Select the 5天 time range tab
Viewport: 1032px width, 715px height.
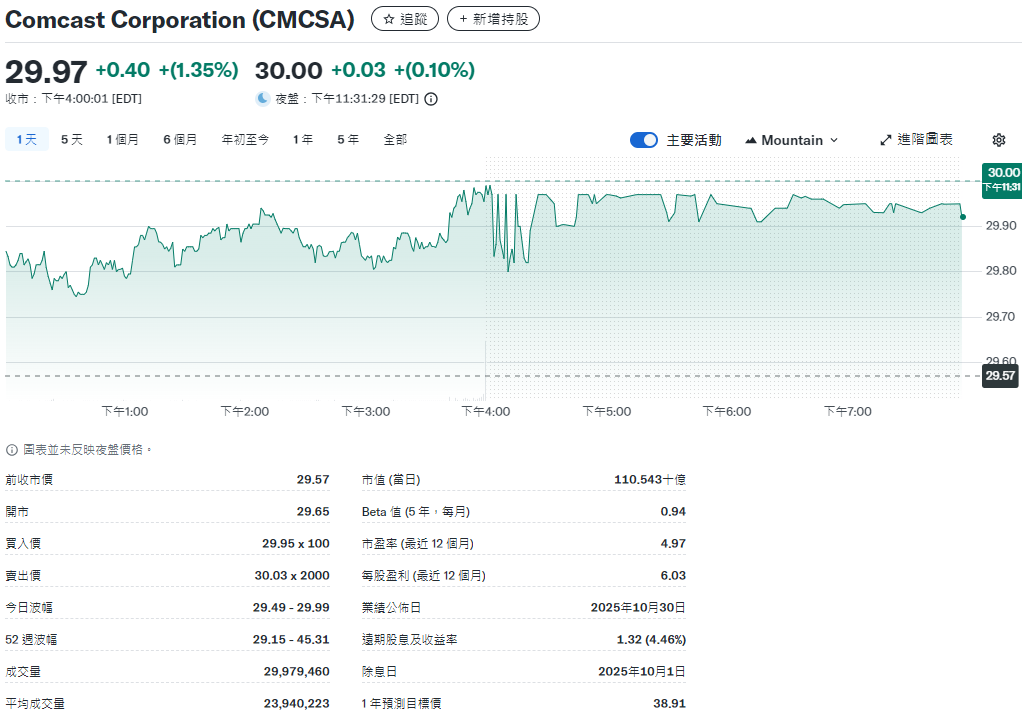coord(72,140)
